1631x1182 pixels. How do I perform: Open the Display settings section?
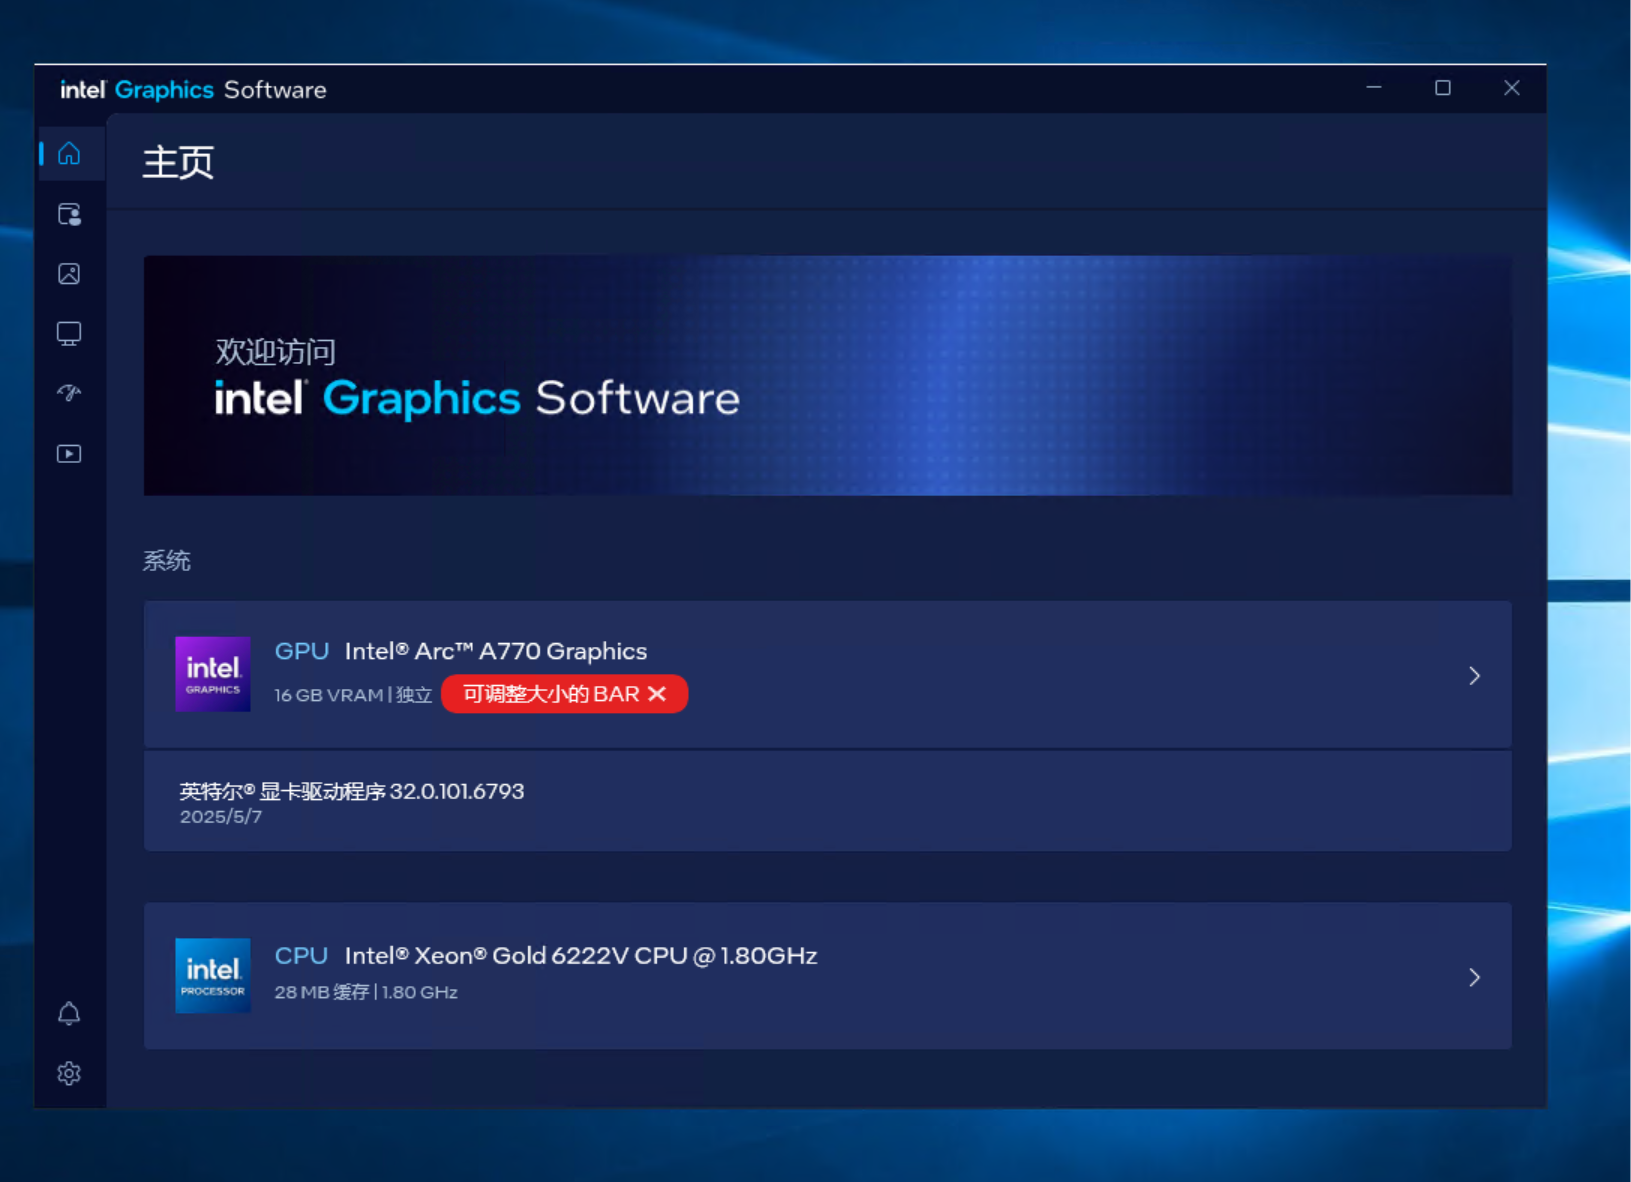pos(69,333)
